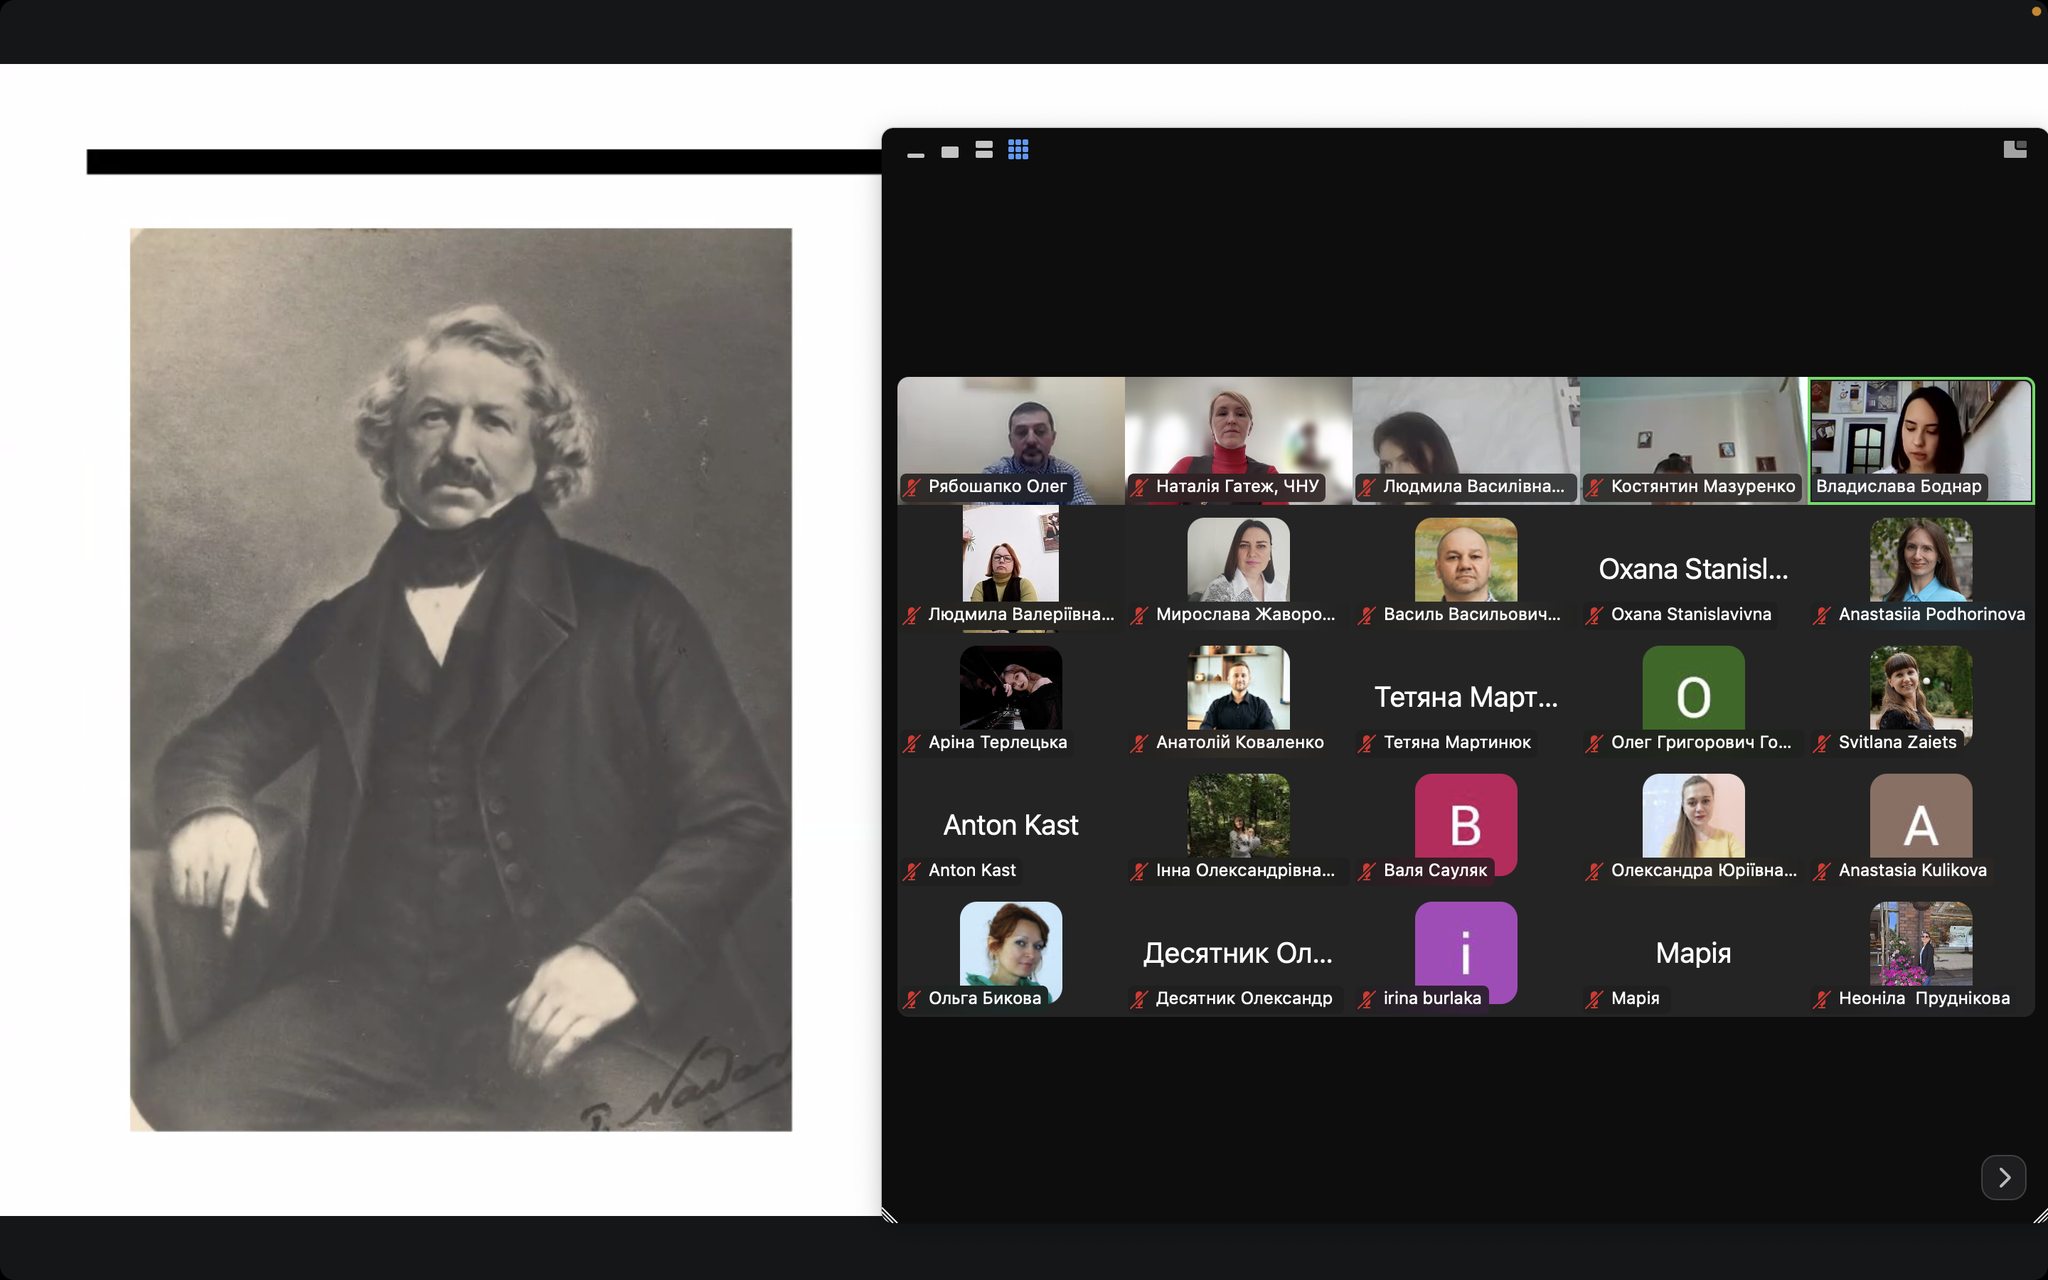Click muted mic icon beside irina burlaka
The width and height of the screenshot is (2048, 1280).
[1367, 999]
